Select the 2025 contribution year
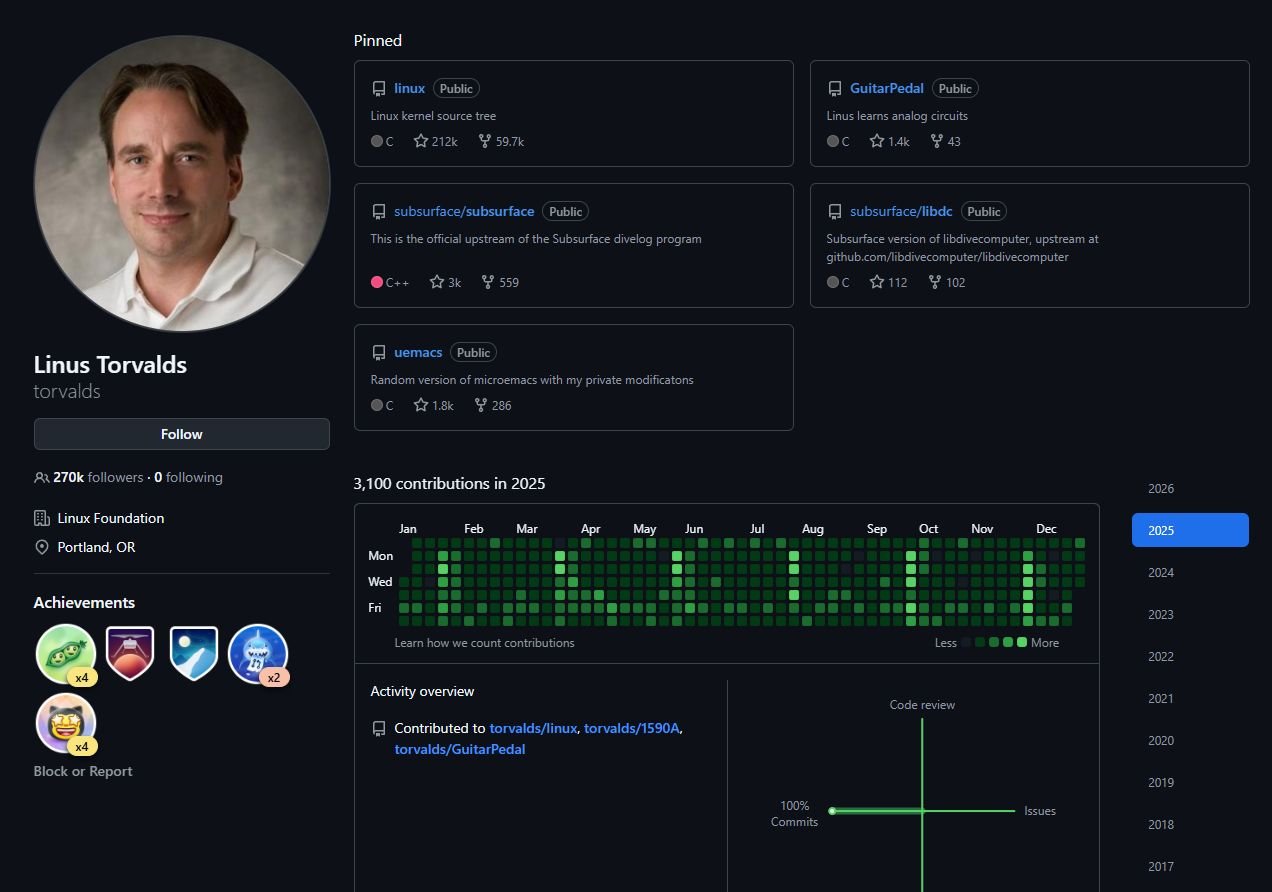The image size is (1272, 892). 1190,530
